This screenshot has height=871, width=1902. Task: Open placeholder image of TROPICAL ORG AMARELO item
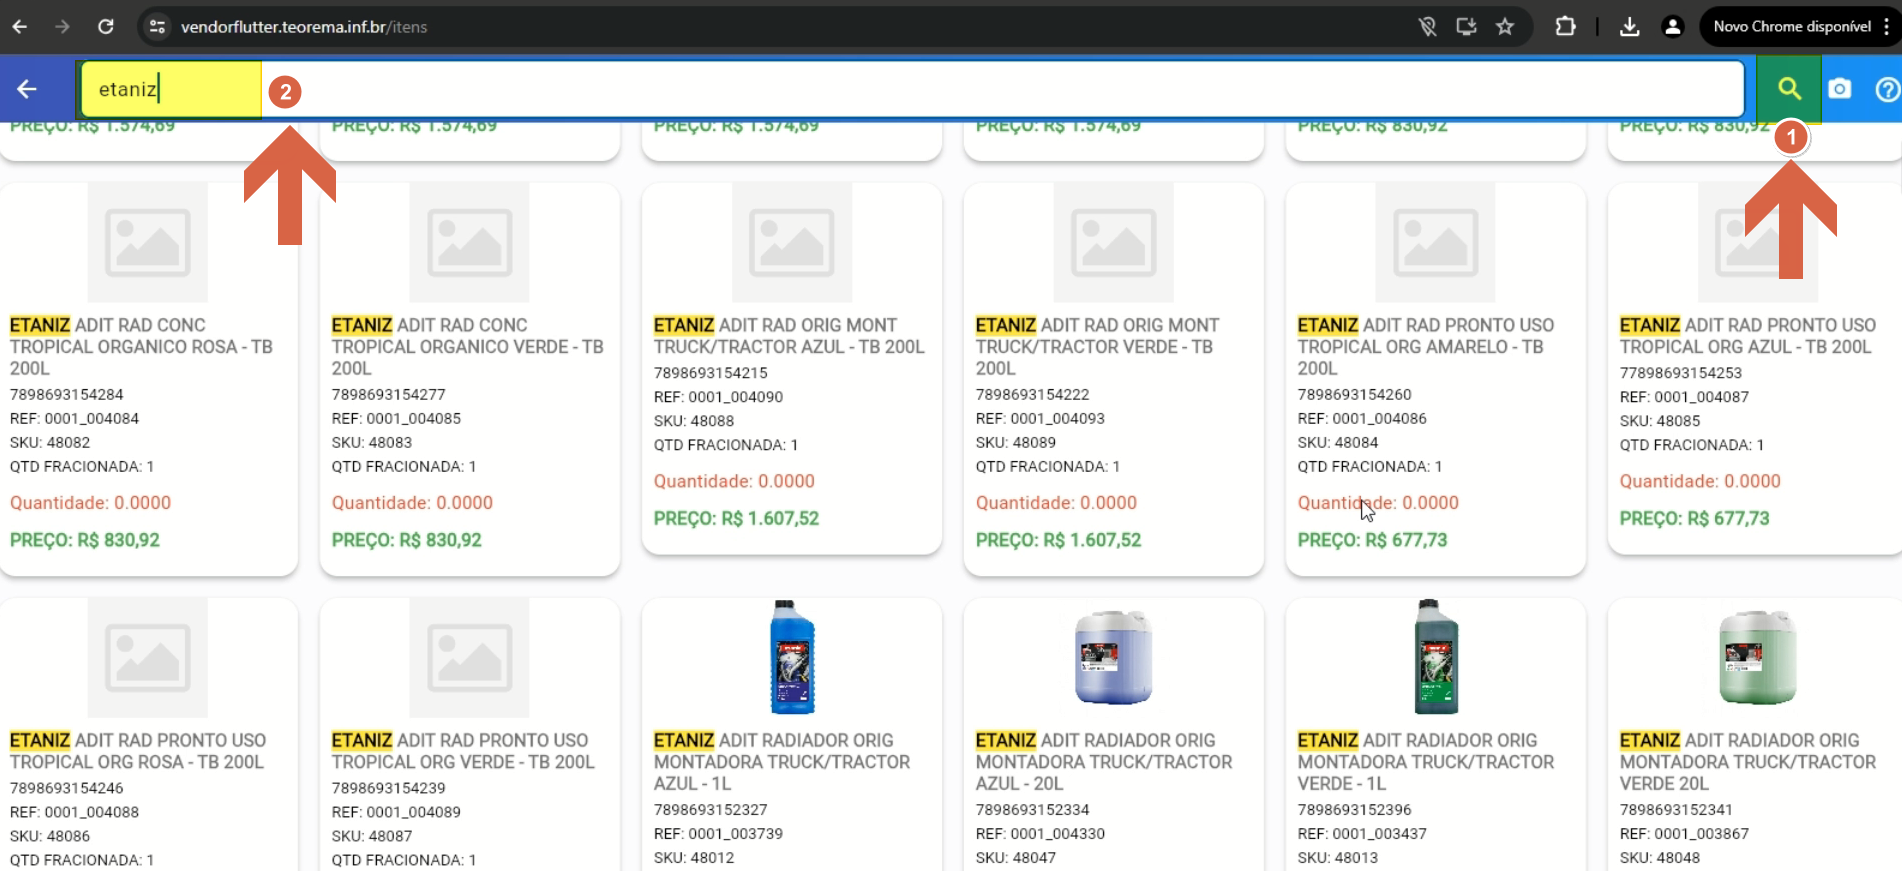pyautogui.click(x=1436, y=242)
